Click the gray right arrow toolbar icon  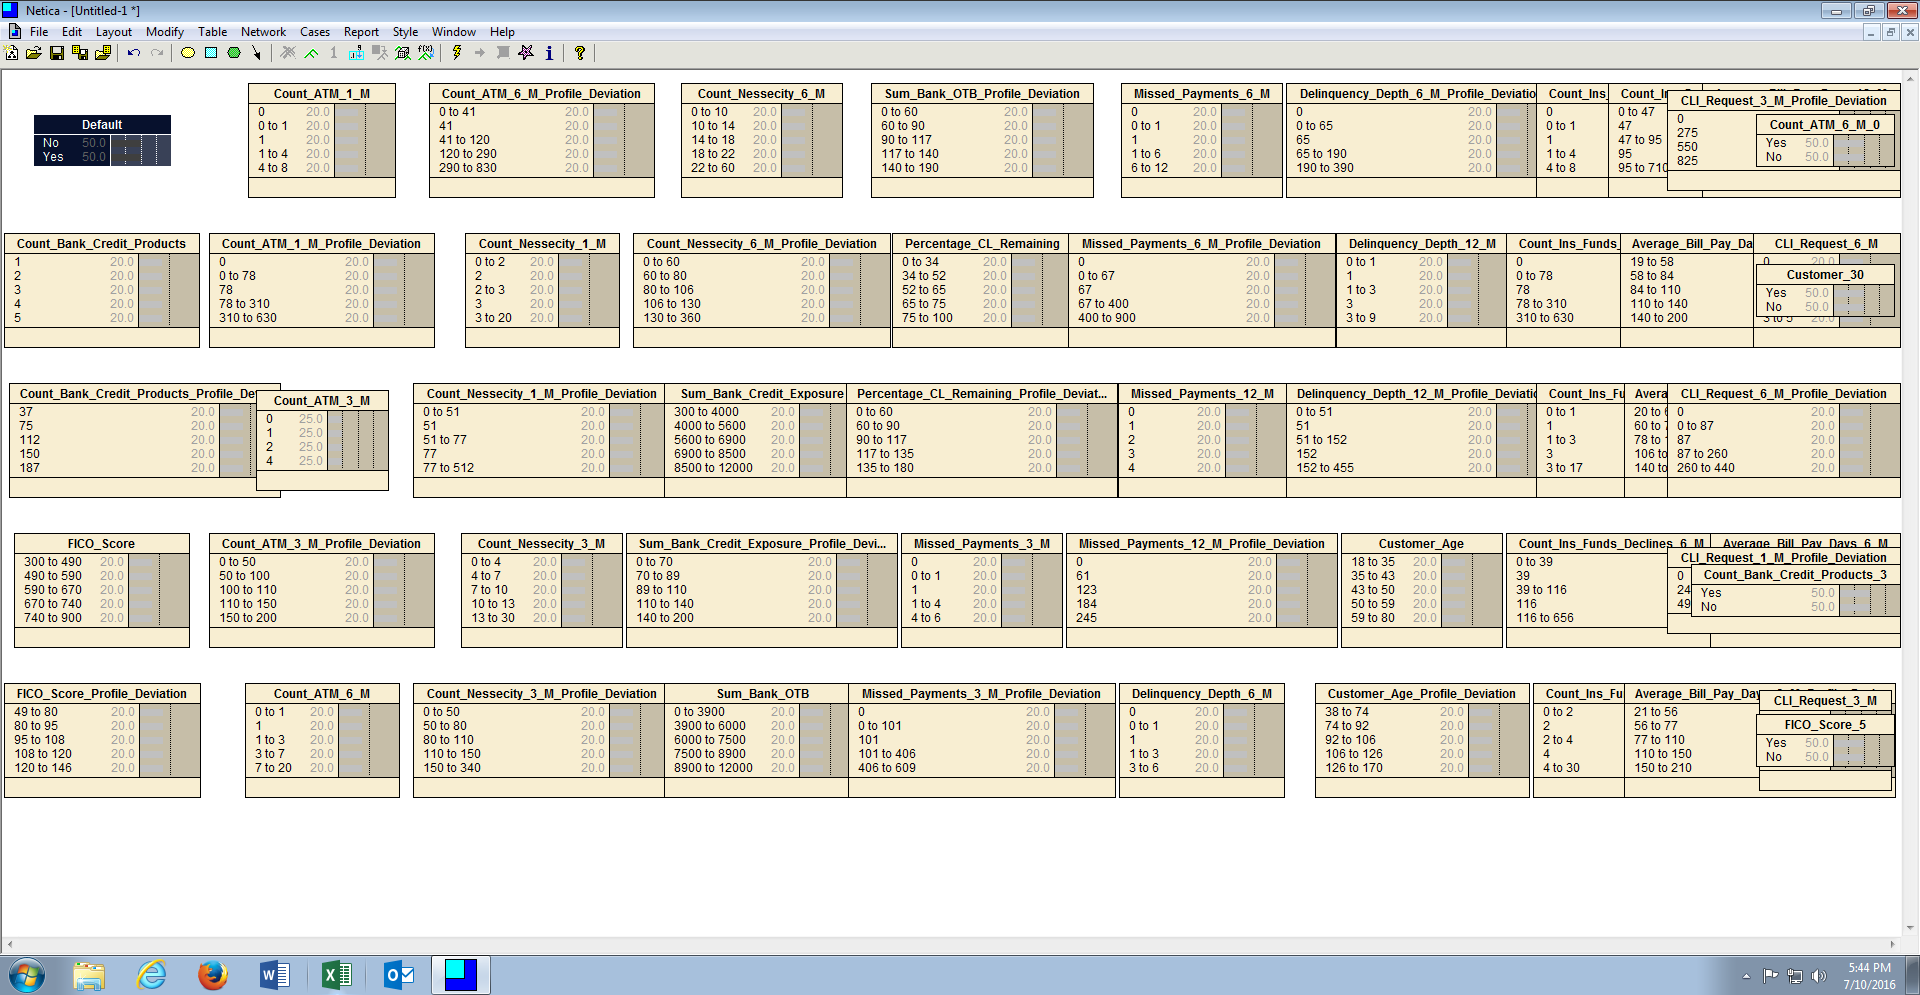pyautogui.click(x=480, y=53)
